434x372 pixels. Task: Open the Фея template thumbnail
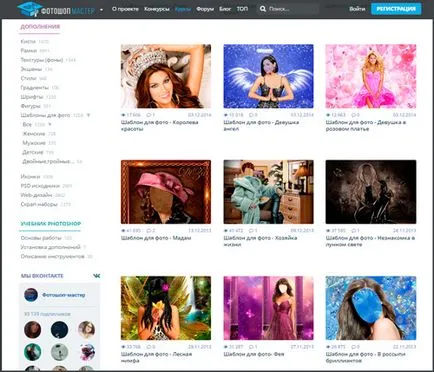(268, 308)
